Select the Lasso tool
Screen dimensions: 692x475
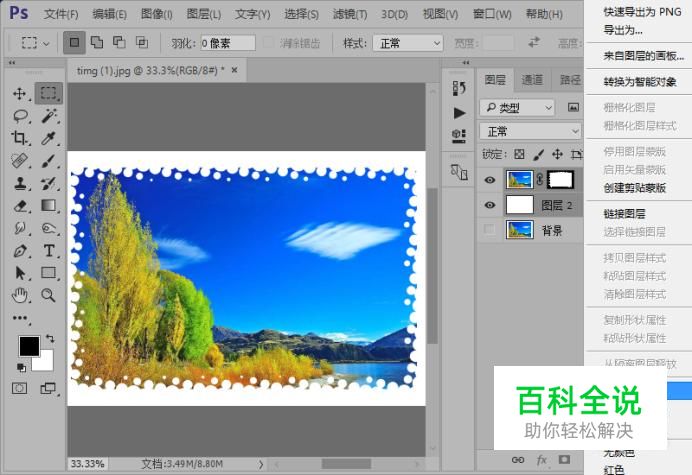tap(20, 116)
